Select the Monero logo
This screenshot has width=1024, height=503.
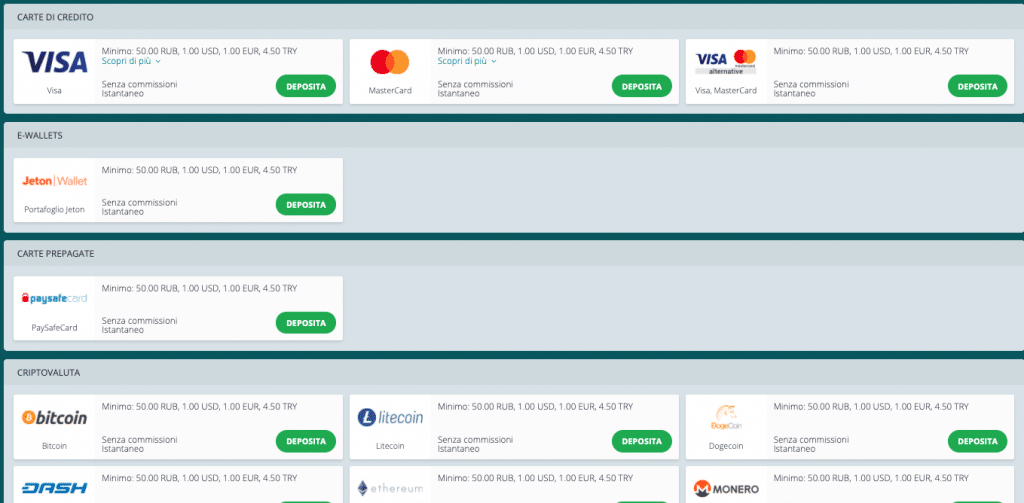pos(726,488)
